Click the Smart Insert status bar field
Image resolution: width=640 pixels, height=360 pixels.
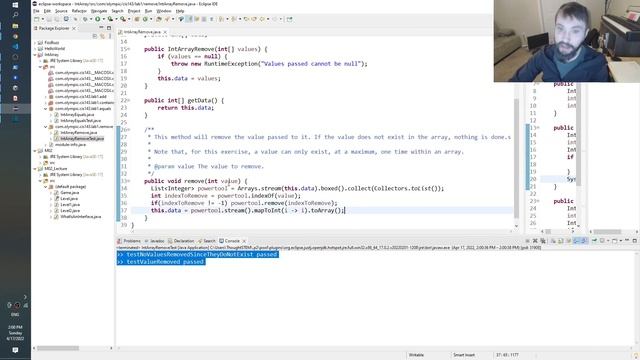(464, 355)
